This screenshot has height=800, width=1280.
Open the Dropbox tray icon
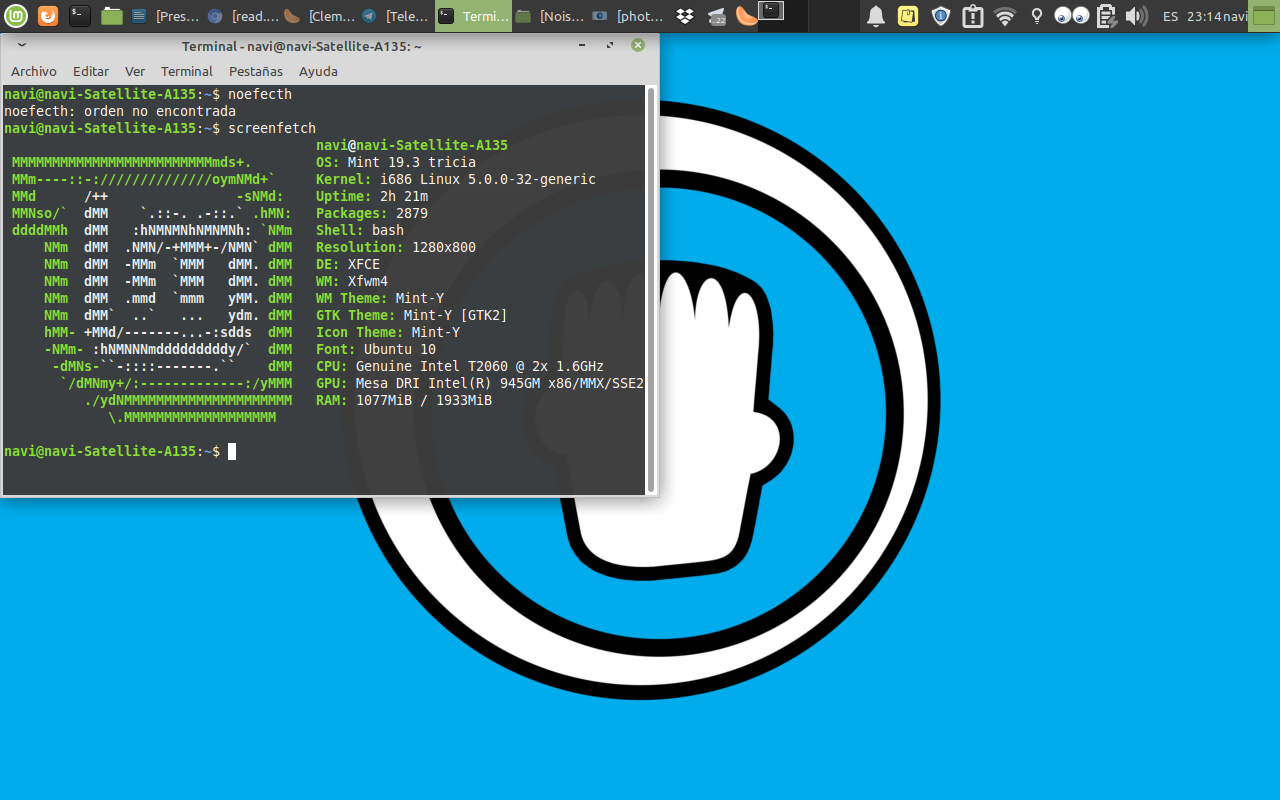[x=685, y=16]
